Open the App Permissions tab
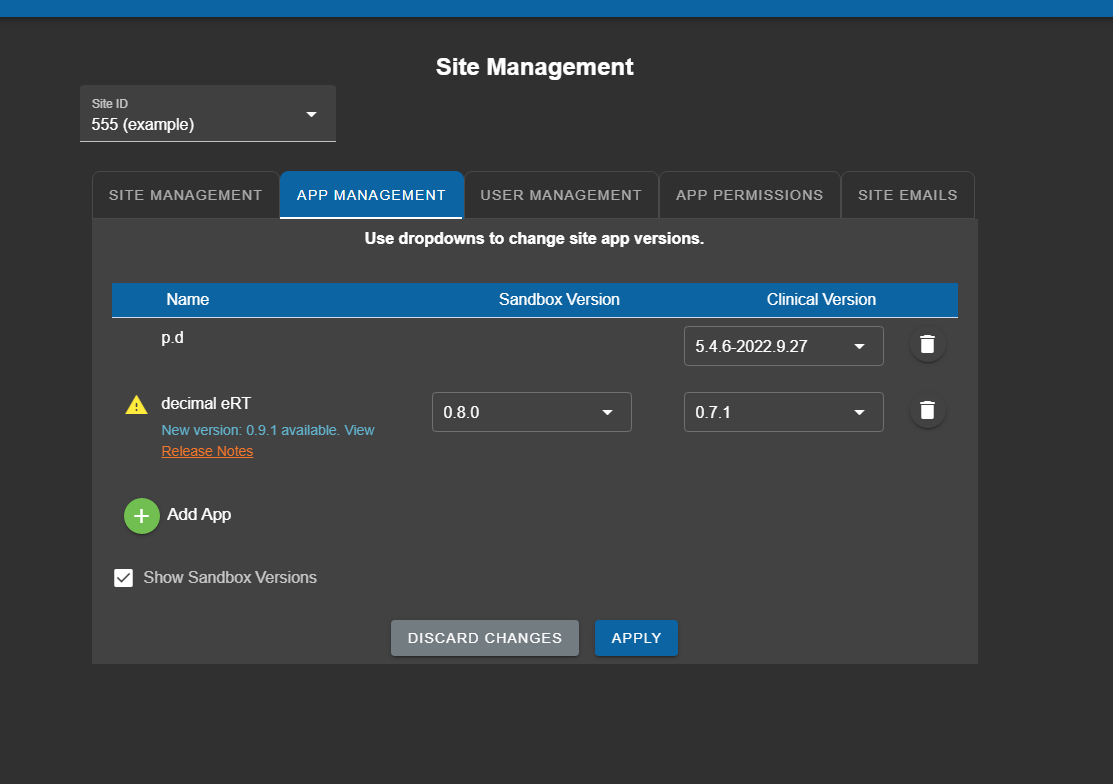 pos(750,195)
